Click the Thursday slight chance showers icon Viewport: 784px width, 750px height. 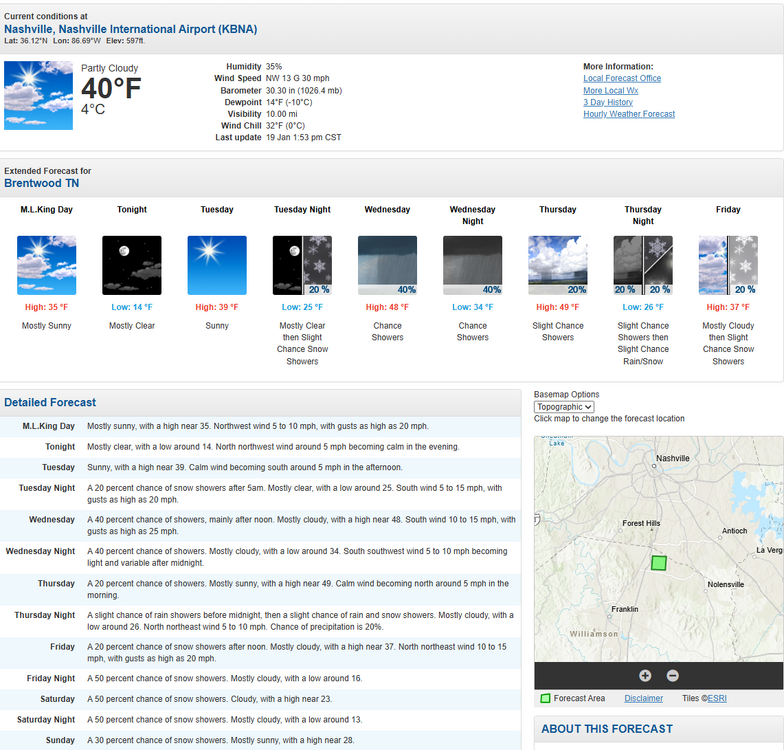coord(557,265)
